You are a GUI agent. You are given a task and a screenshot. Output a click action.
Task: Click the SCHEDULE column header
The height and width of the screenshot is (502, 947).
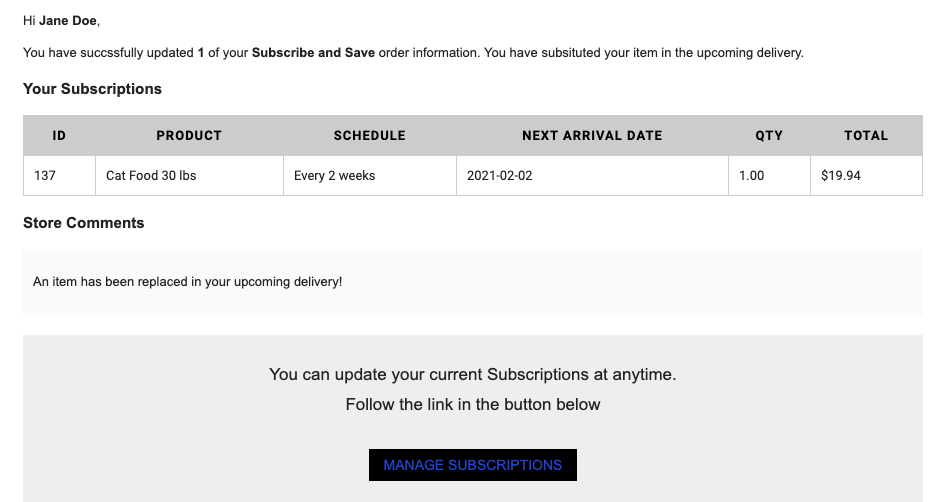point(370,135)
